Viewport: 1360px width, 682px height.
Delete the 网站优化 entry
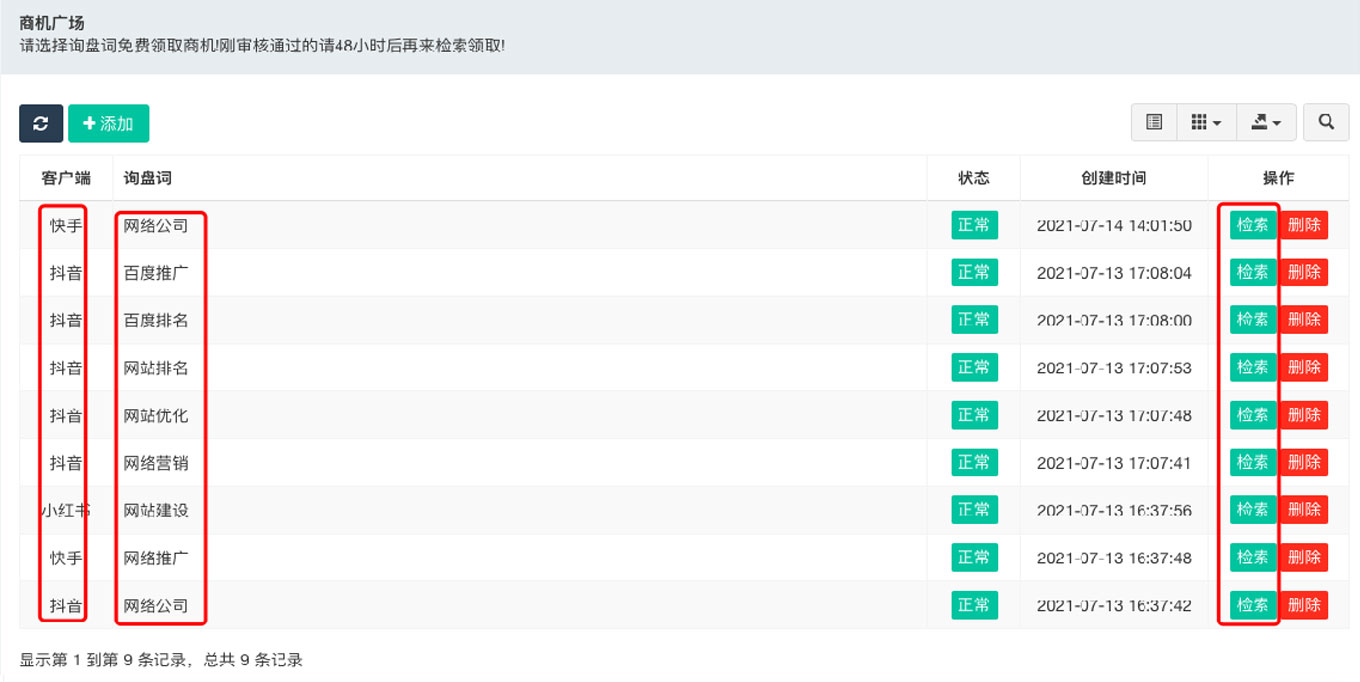pyautogui.click(x=1304, y=415)
